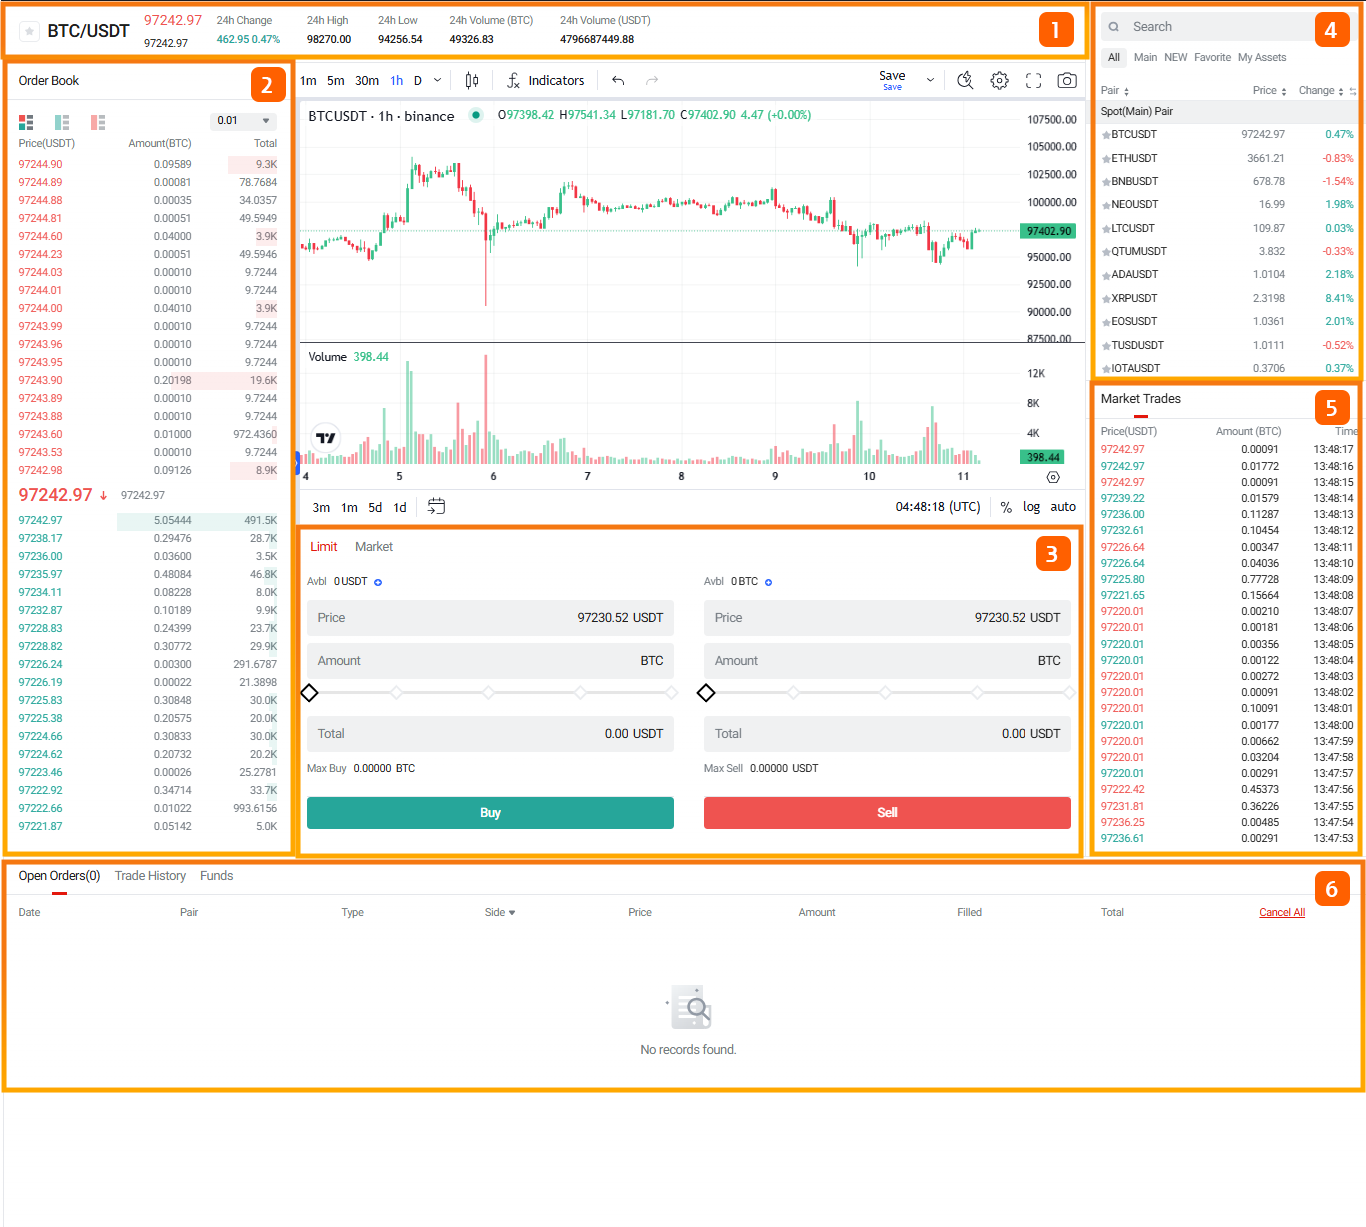Sort pair list by Pair column
The image size is (1366, 1227).
coord(1115,91)
